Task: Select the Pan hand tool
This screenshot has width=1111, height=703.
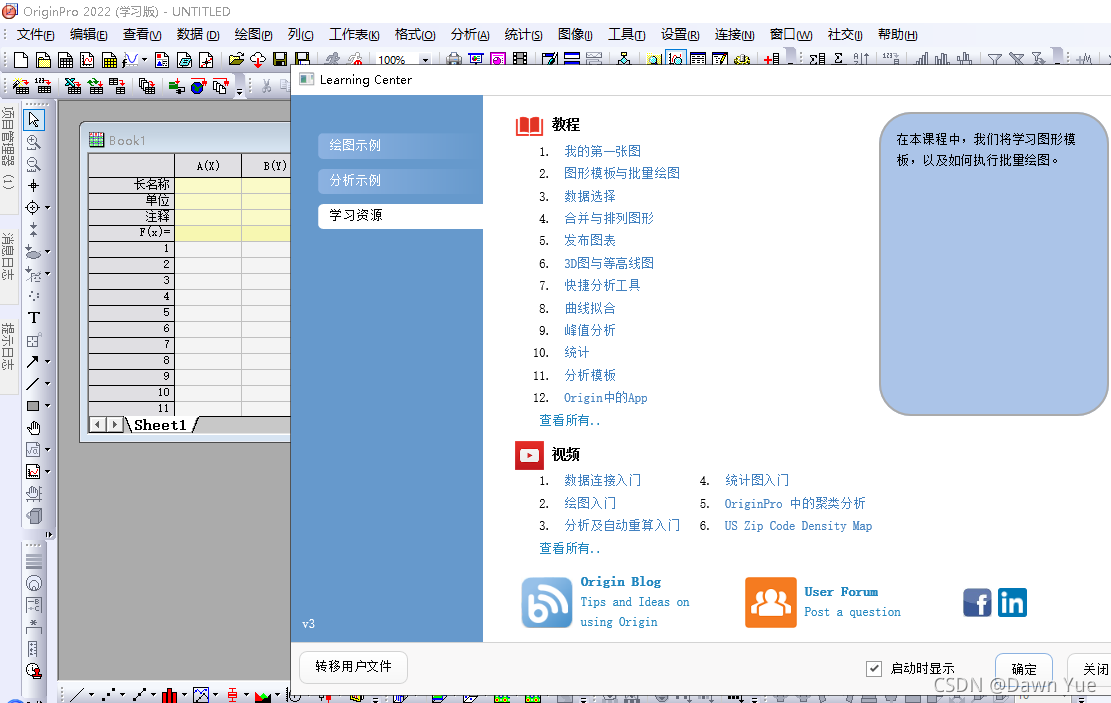Action: (33, 427)
